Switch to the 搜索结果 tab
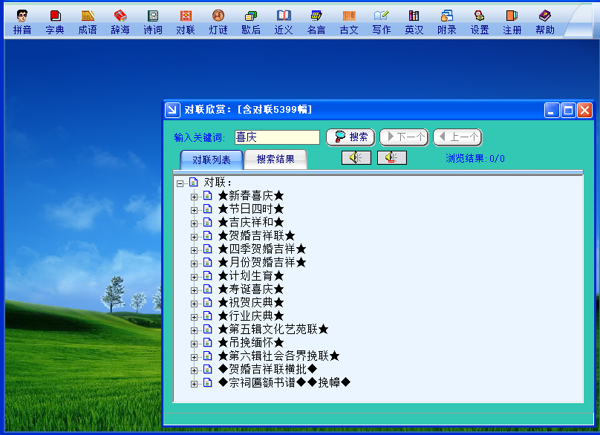The height and width of the screenshot is (435, 600). tap(275, 159)
